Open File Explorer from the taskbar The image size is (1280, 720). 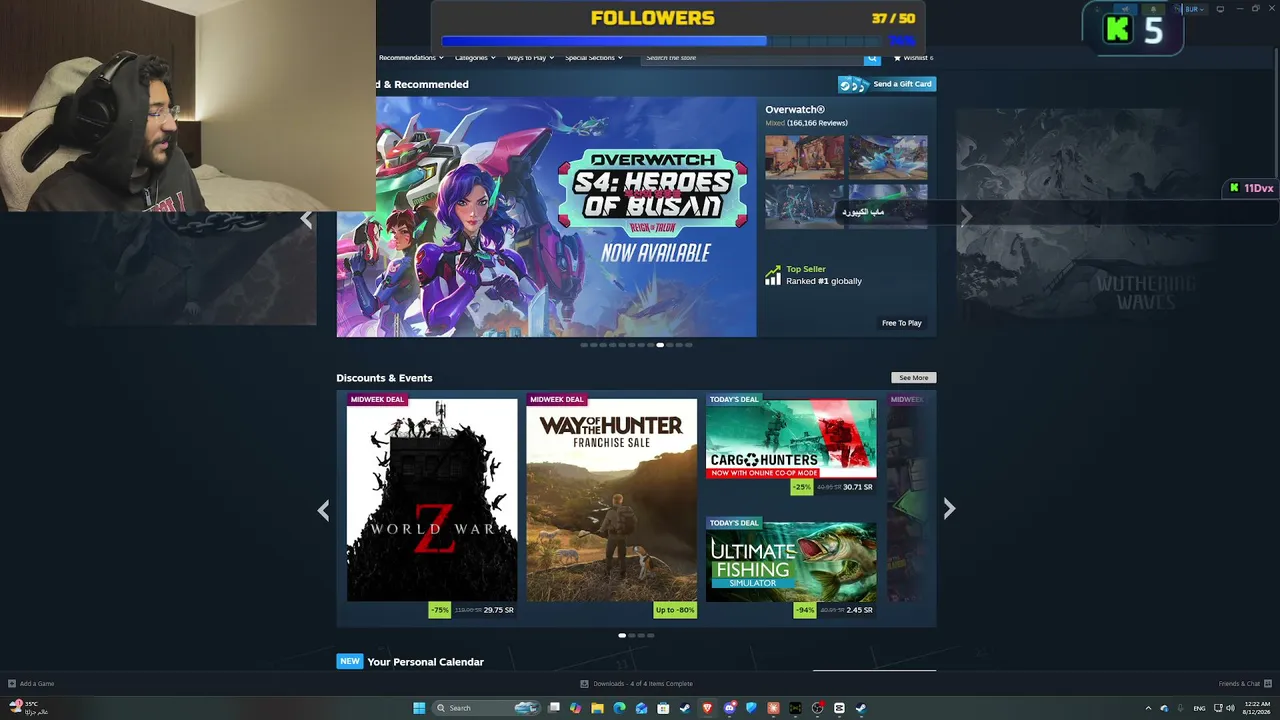[597, 708]
